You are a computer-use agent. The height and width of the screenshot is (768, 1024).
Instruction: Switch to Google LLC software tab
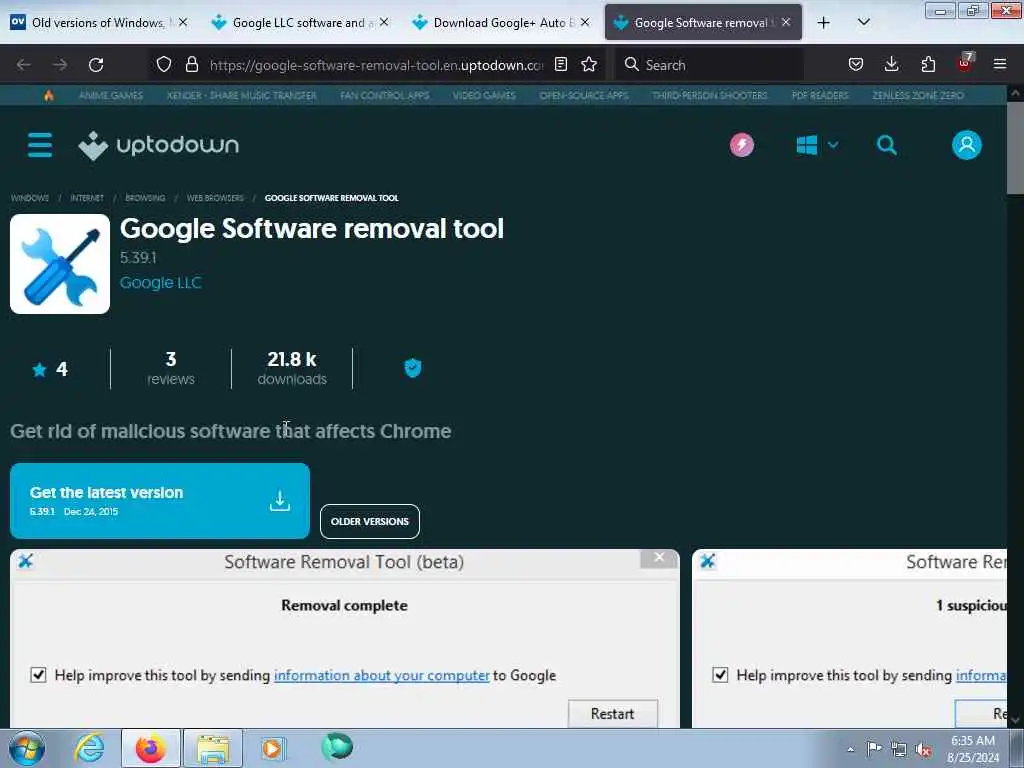click(298, 23)
